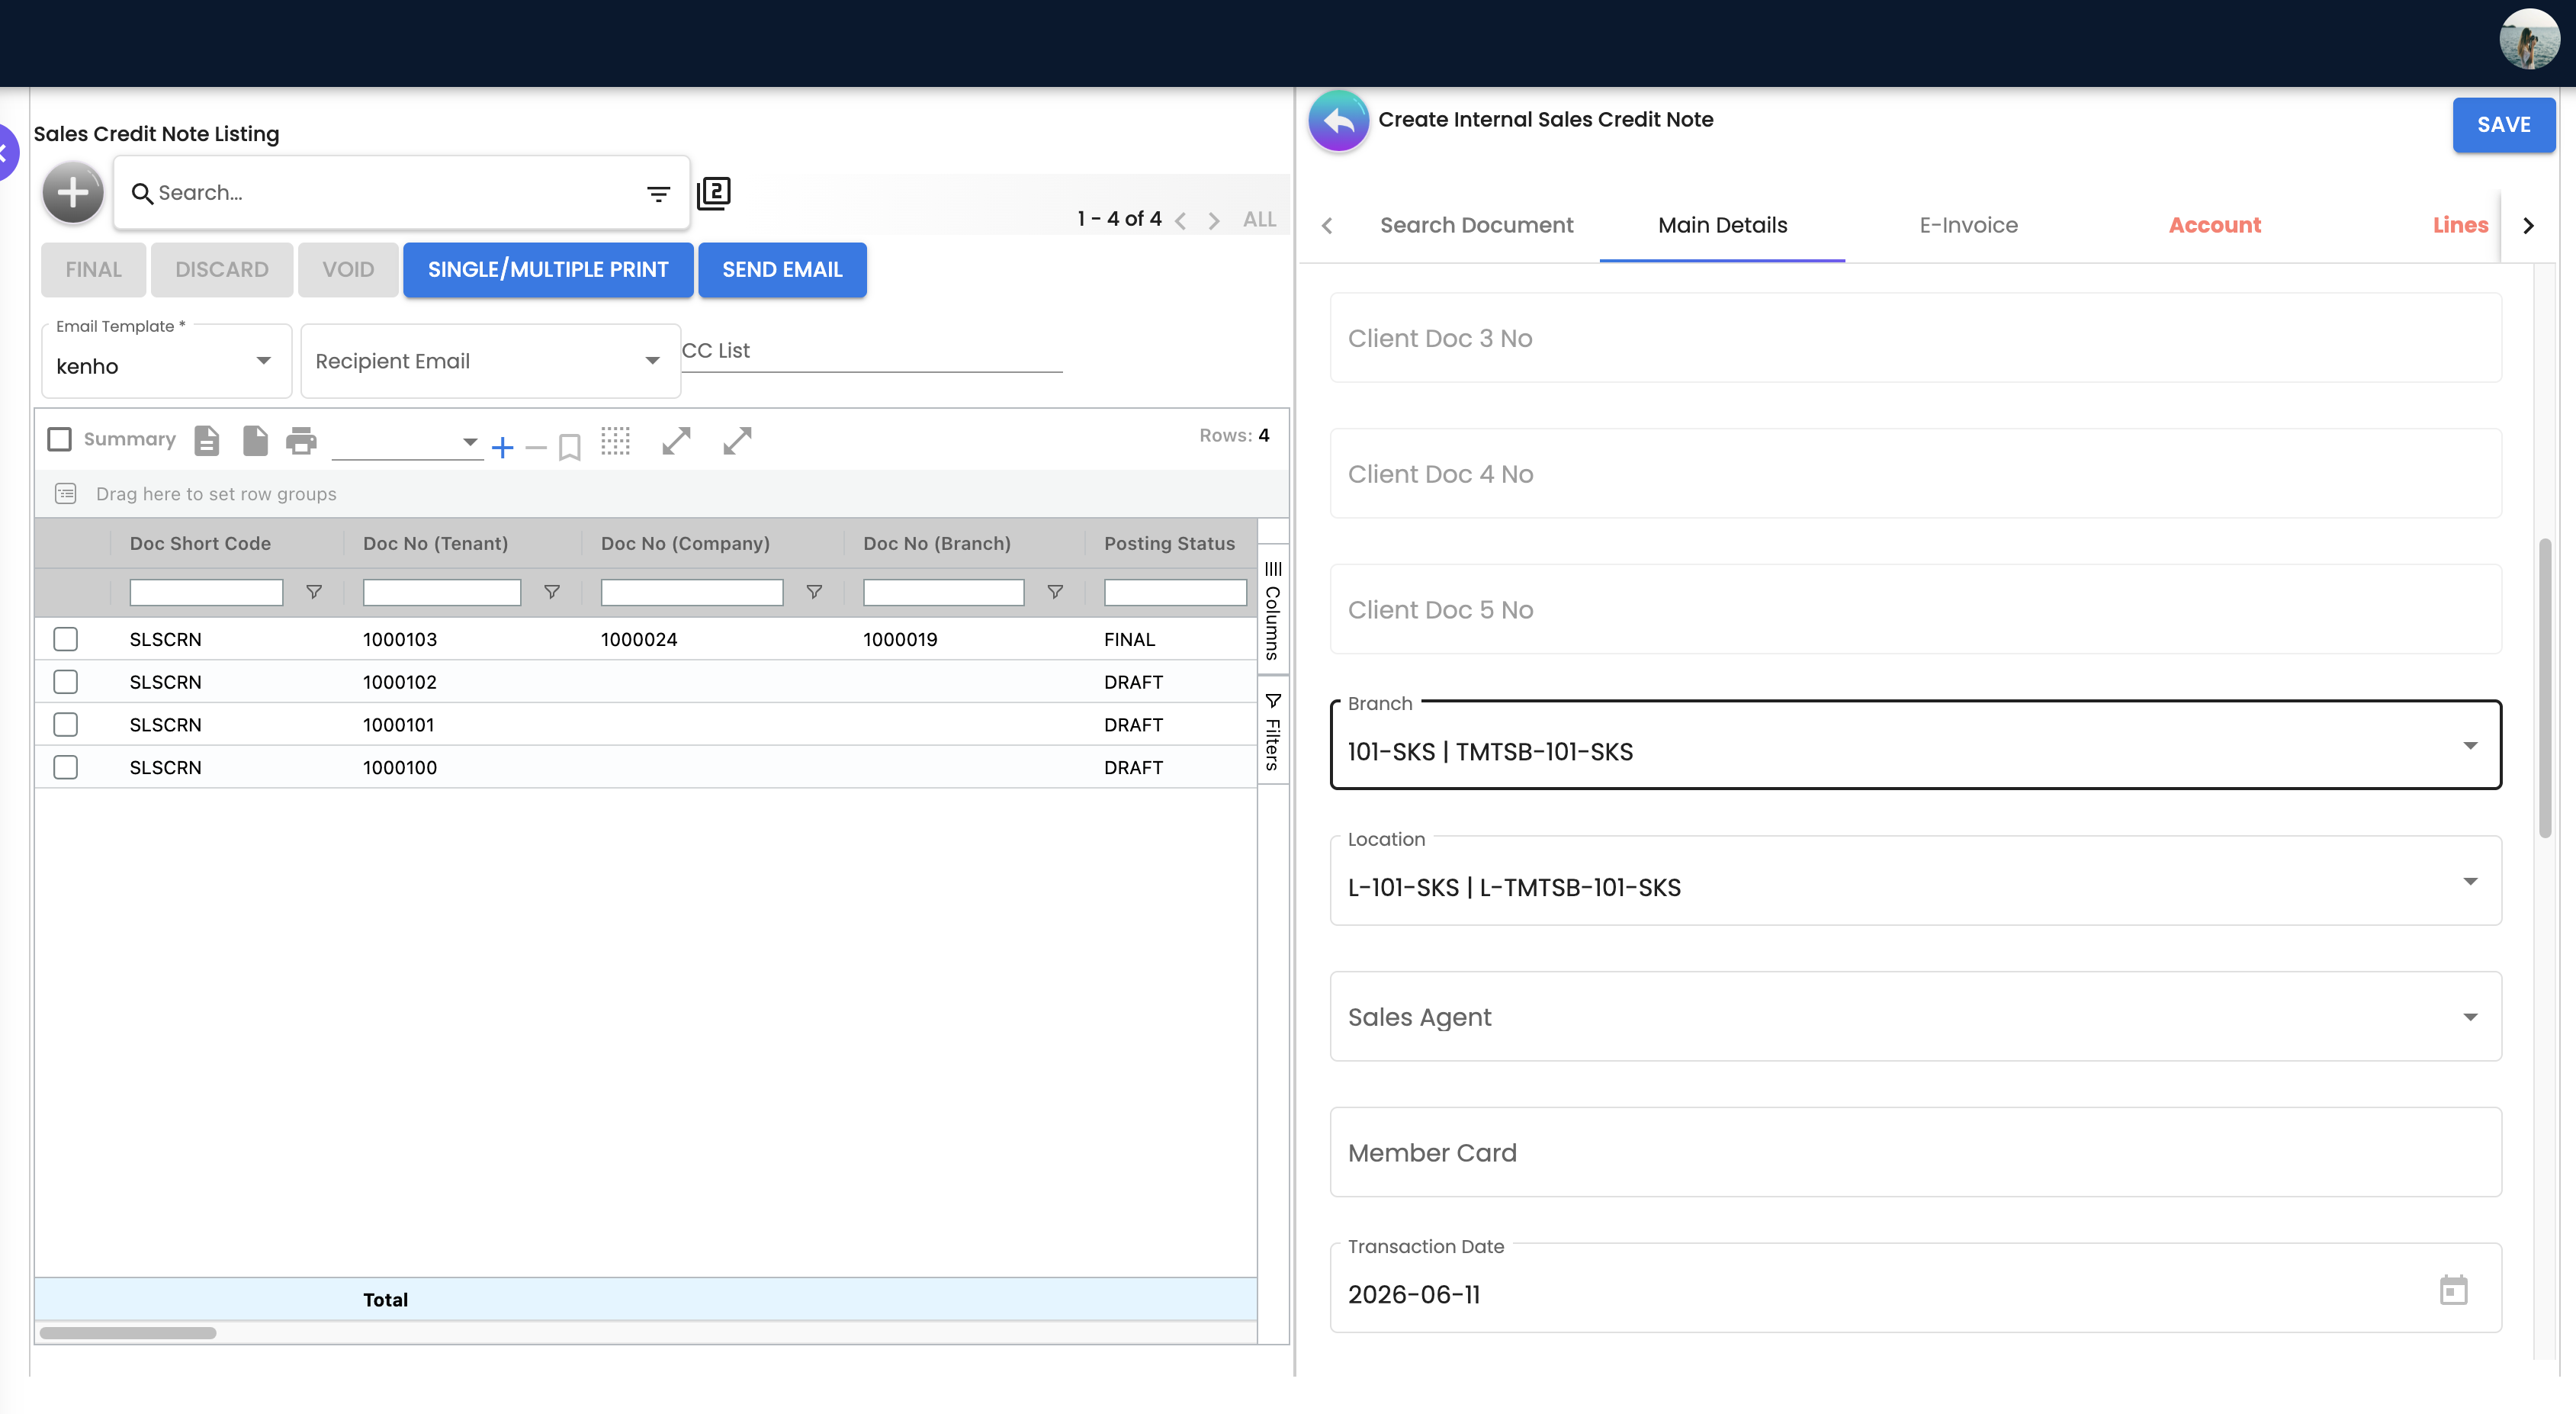
Task: Click the round plus add-new button
Action: (73, 192)
